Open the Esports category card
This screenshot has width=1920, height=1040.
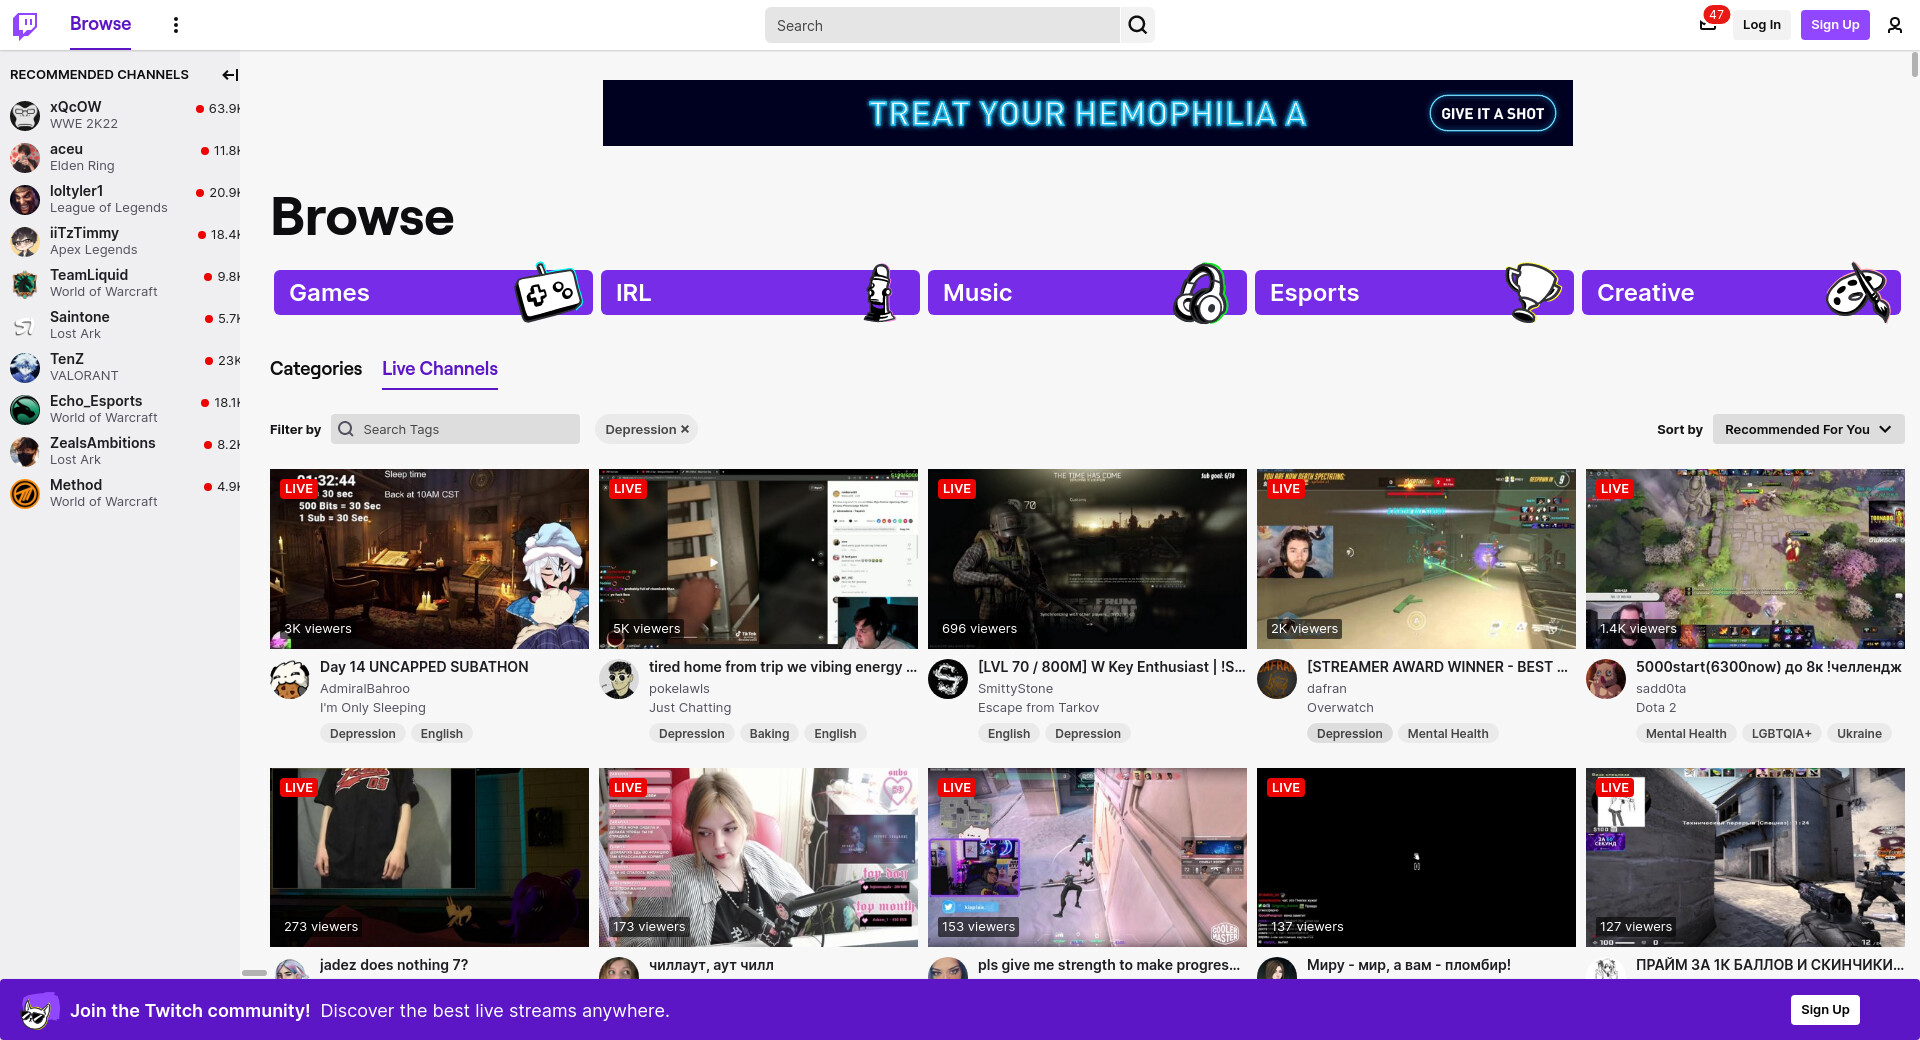pyautogui.click(x=1413, y=293)
